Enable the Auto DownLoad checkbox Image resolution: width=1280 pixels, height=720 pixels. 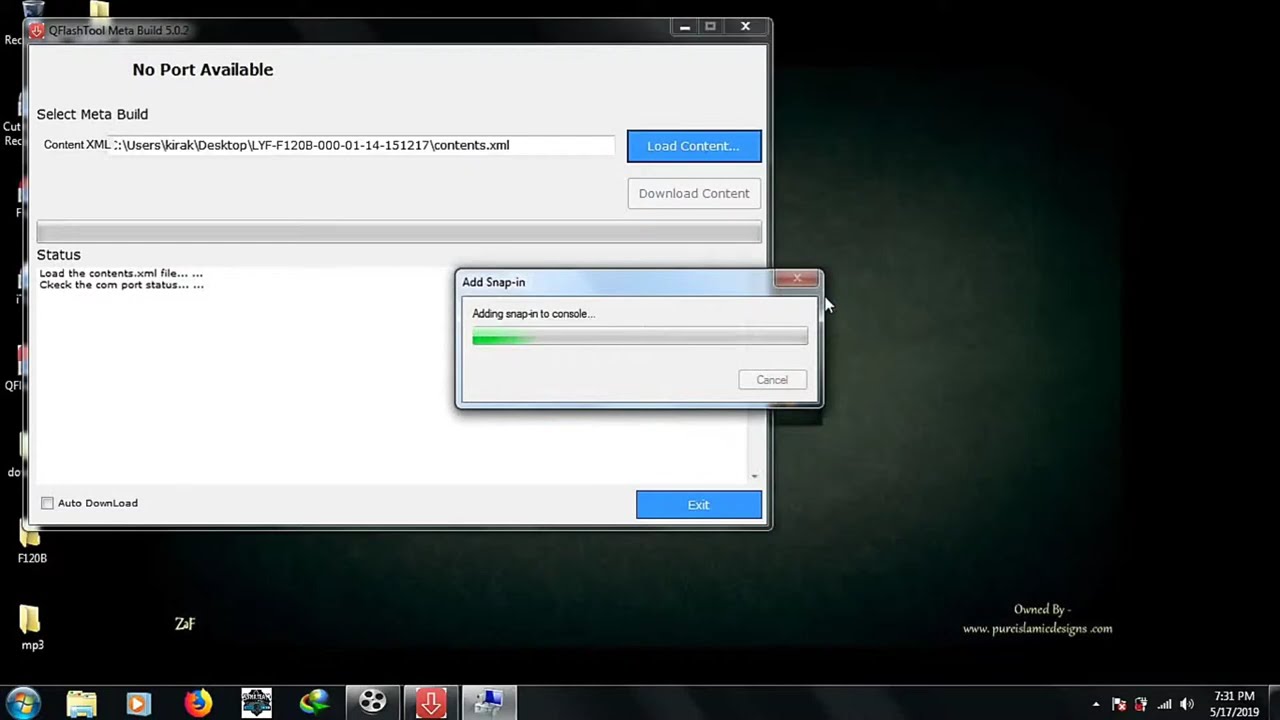click(47, 503)
